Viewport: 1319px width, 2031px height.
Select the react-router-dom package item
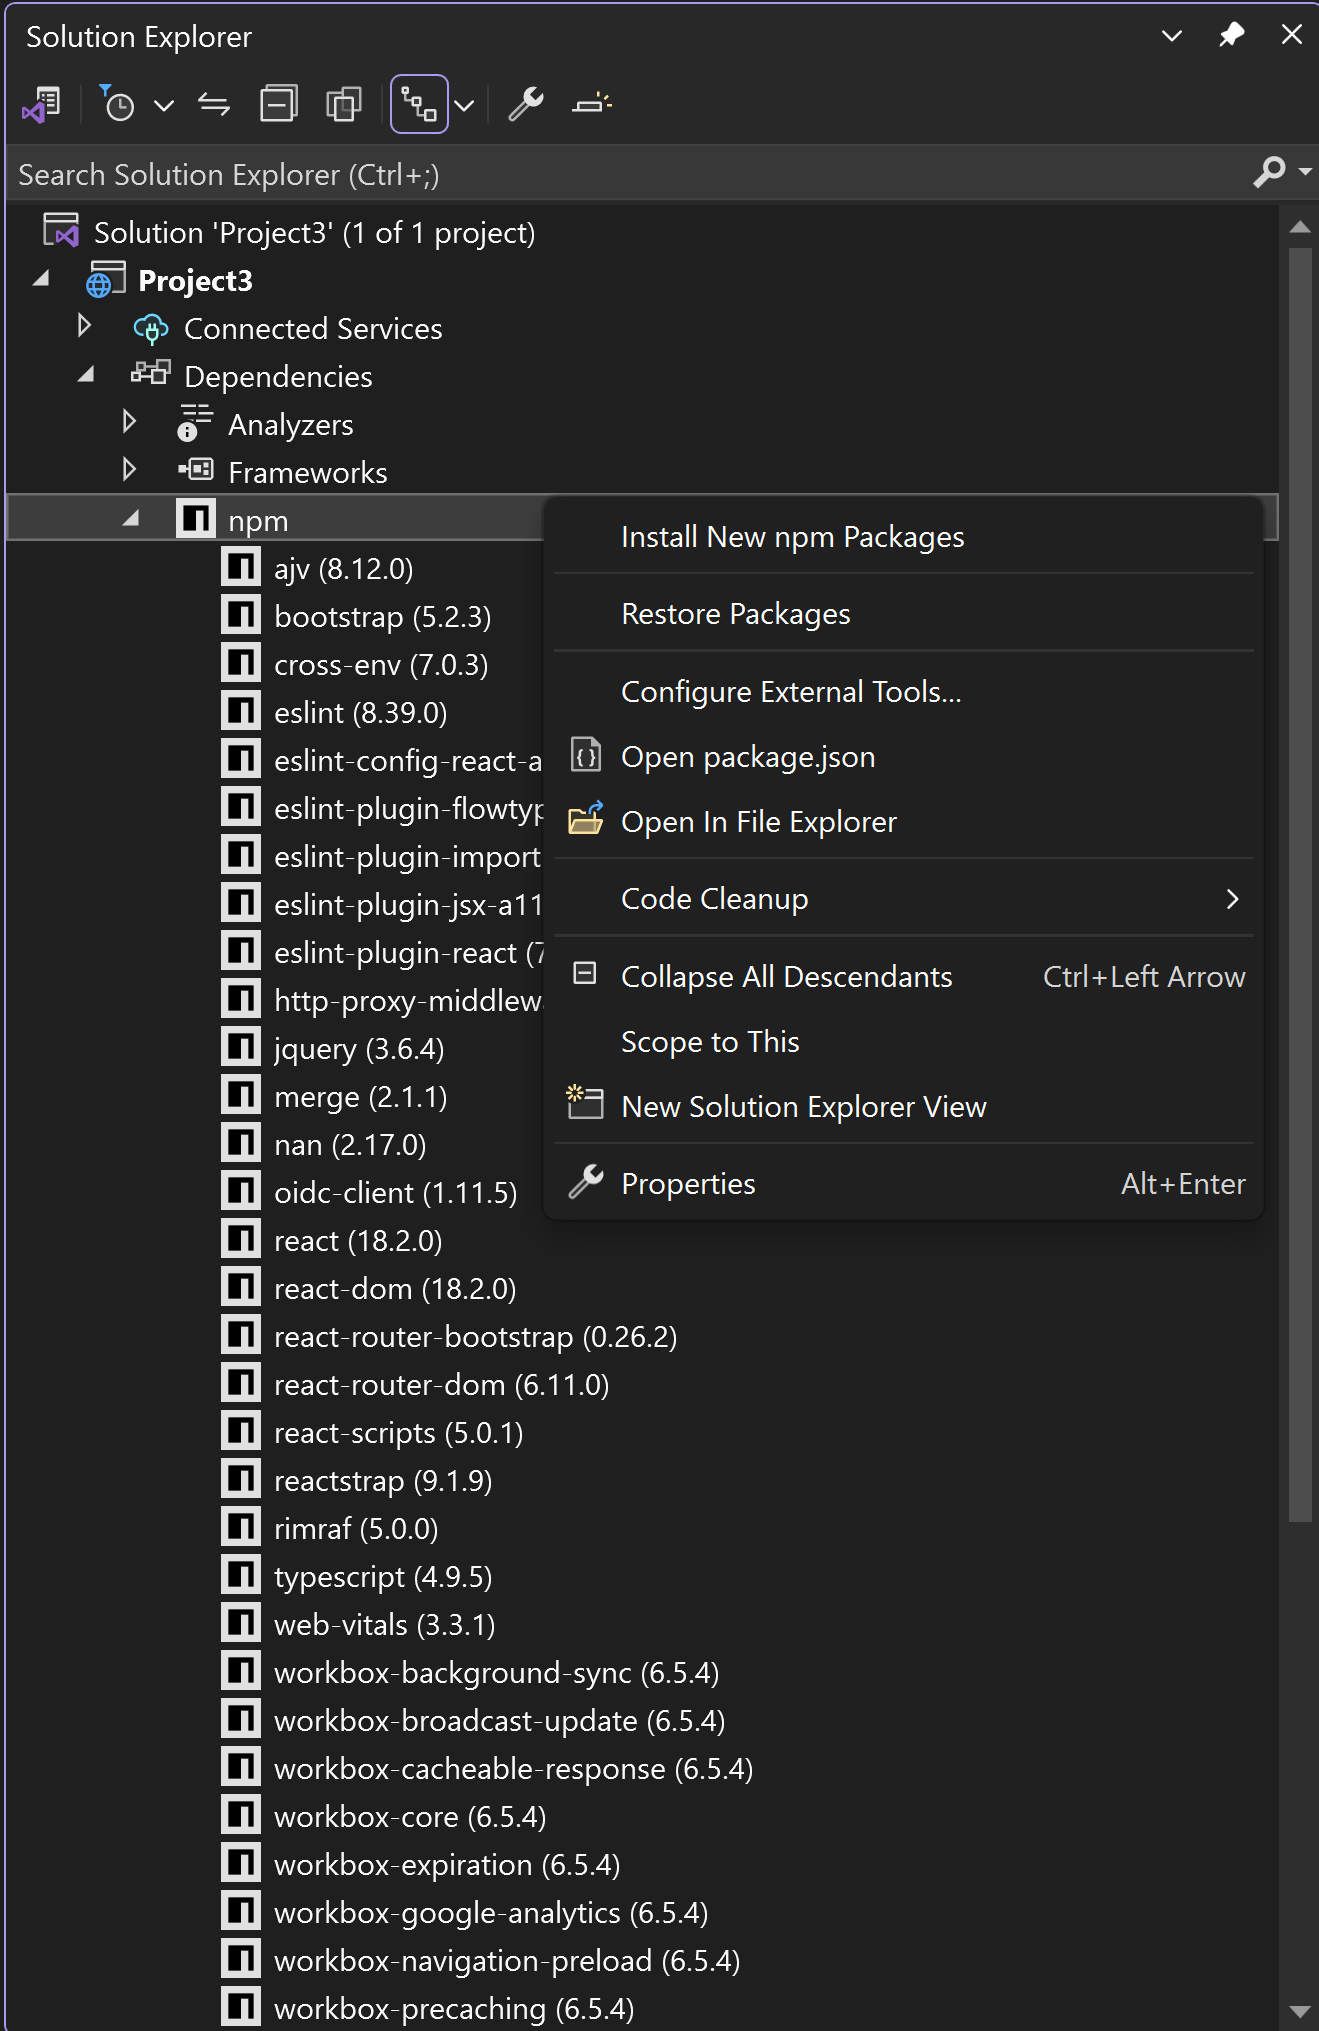[441, 1385]
